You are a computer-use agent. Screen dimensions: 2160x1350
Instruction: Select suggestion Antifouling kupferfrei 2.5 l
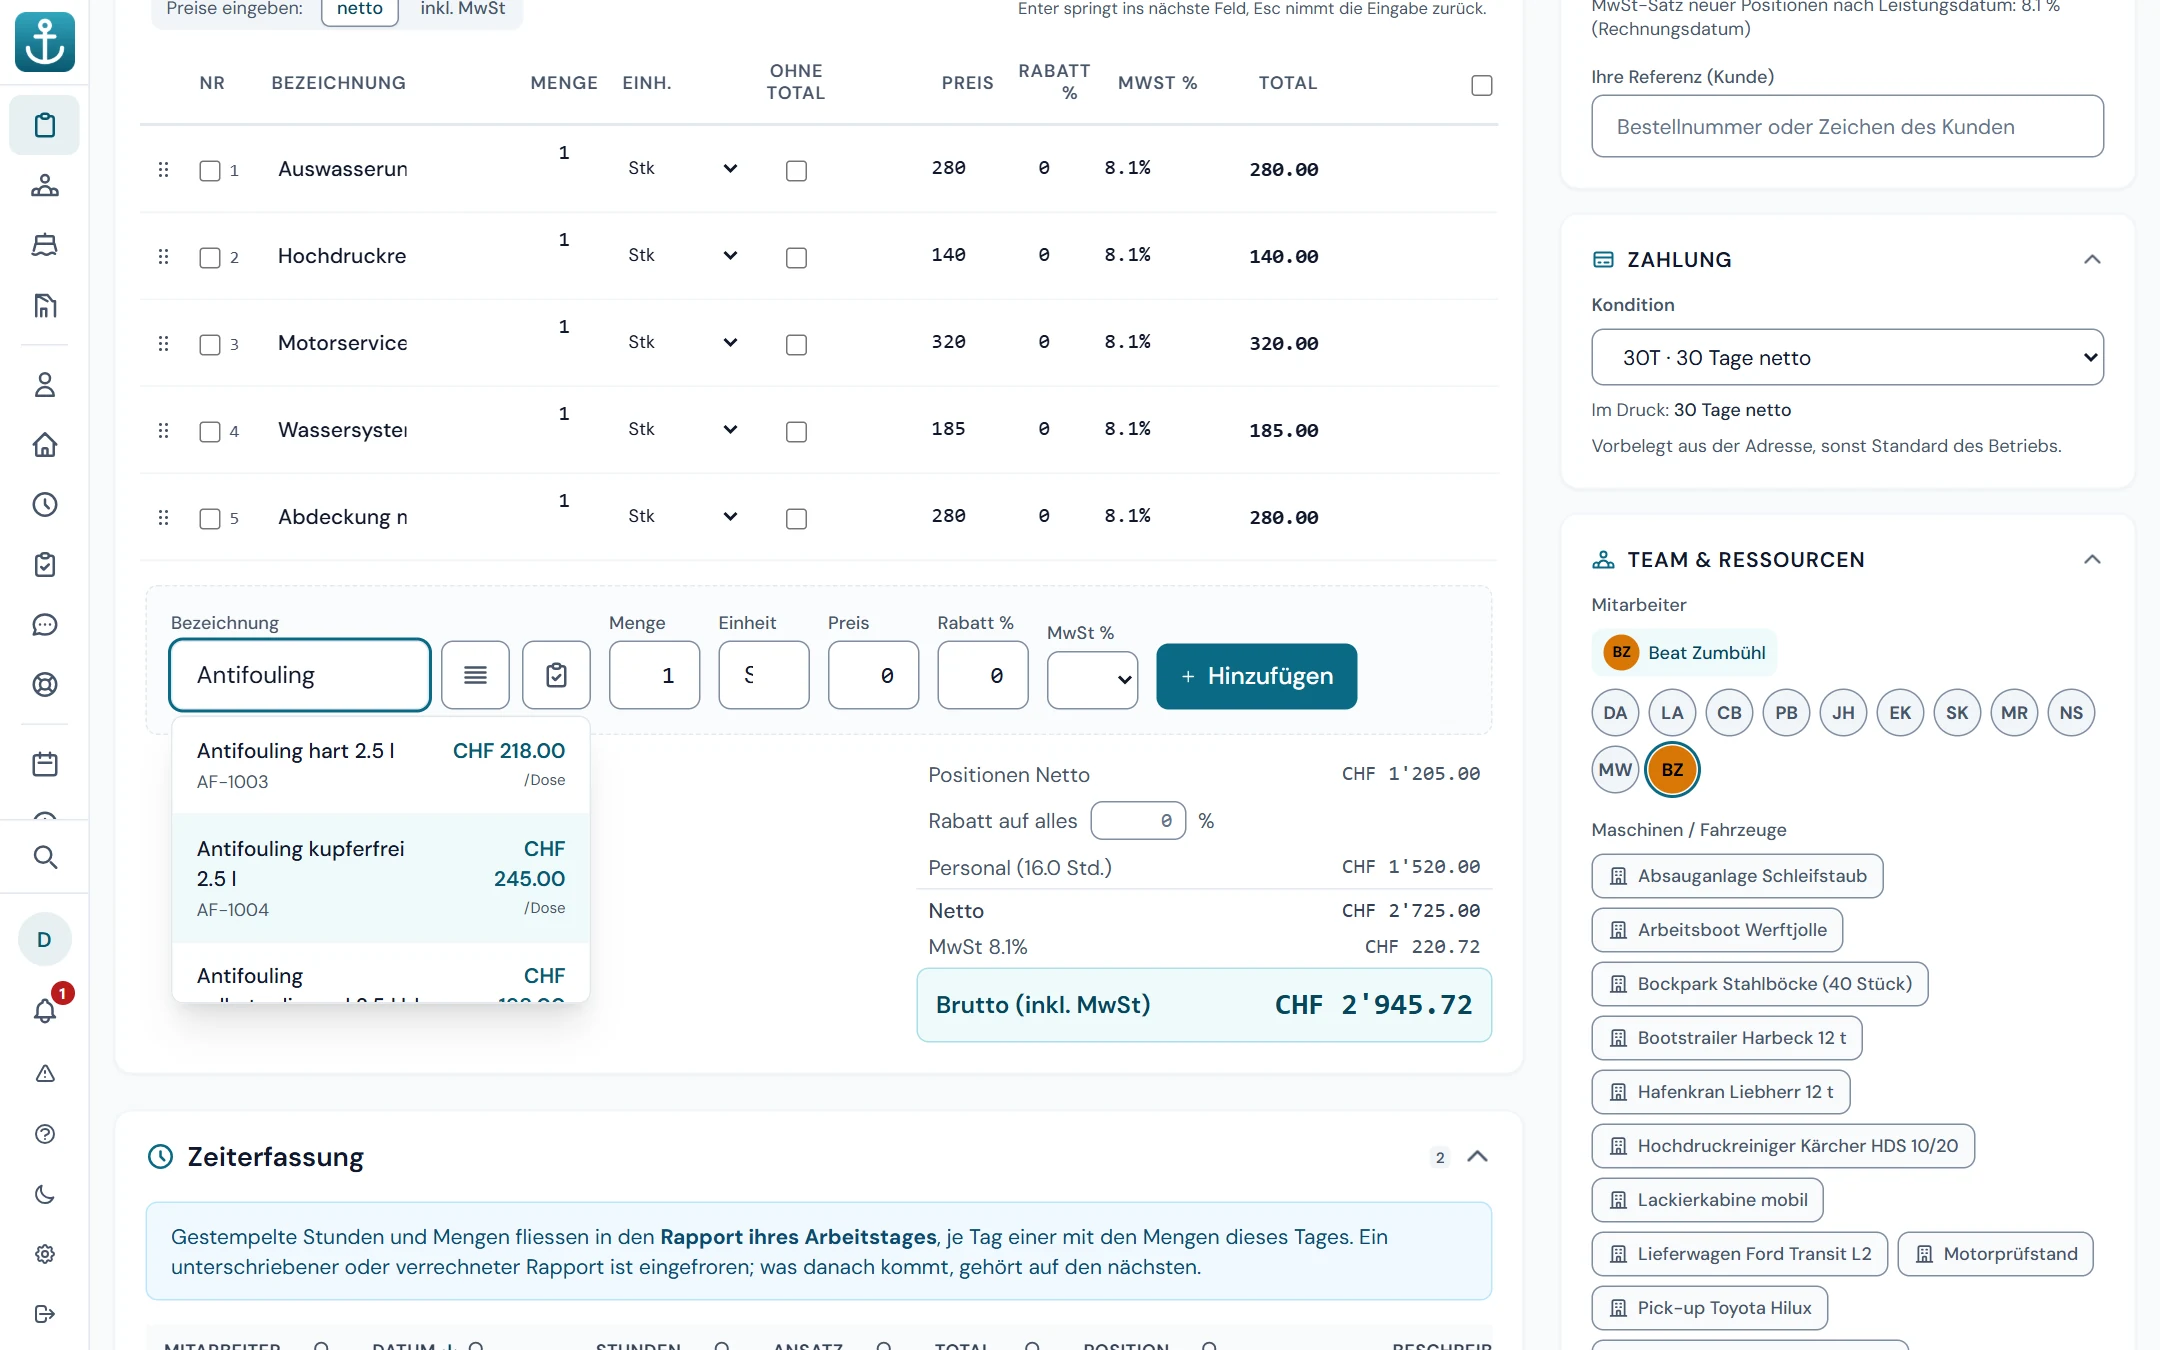pos(381,878)
